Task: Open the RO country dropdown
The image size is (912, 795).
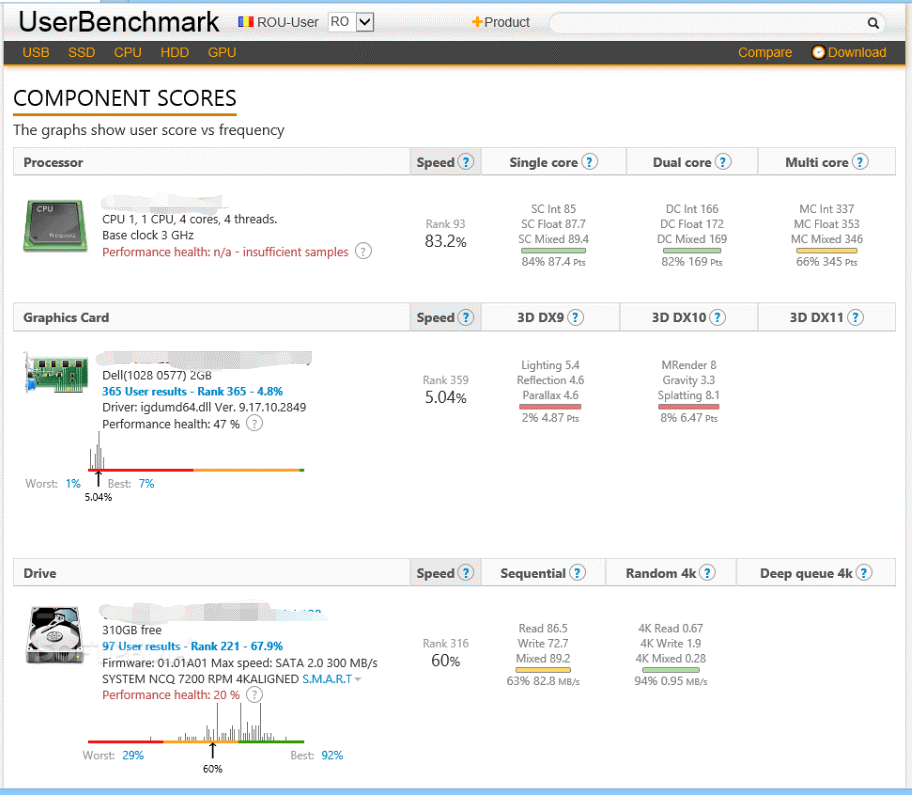Action: tap(351, 22)
